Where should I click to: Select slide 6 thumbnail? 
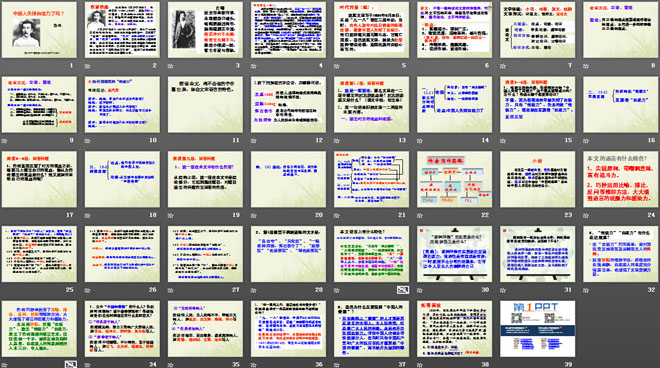455,30
